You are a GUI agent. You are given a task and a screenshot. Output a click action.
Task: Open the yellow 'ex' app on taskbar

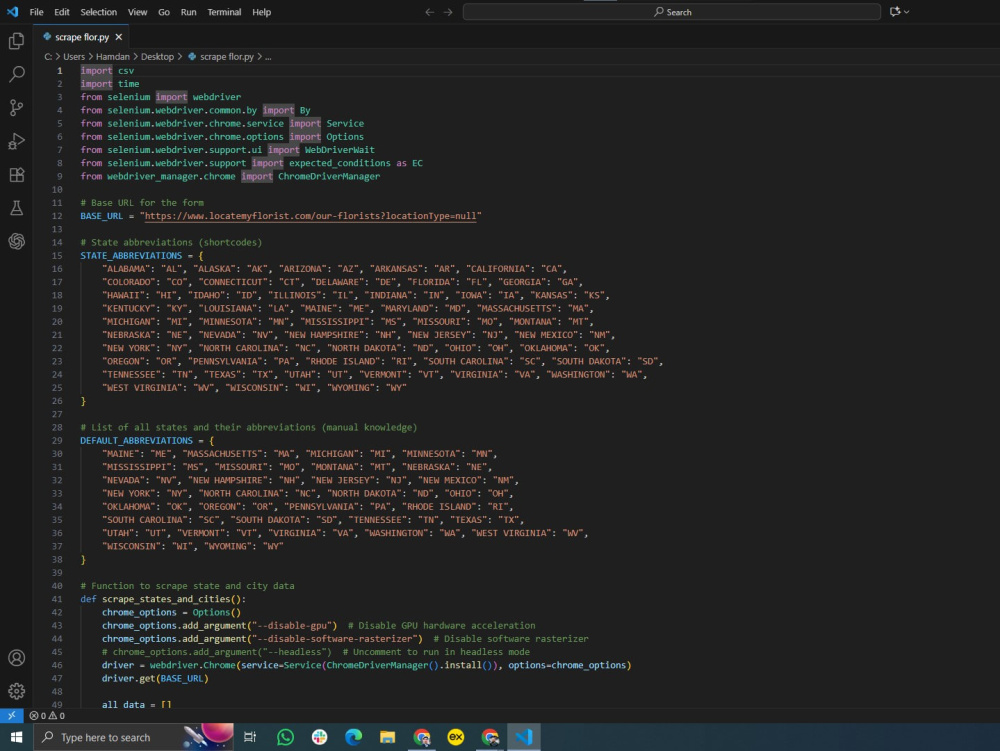[x=455, y=737]
